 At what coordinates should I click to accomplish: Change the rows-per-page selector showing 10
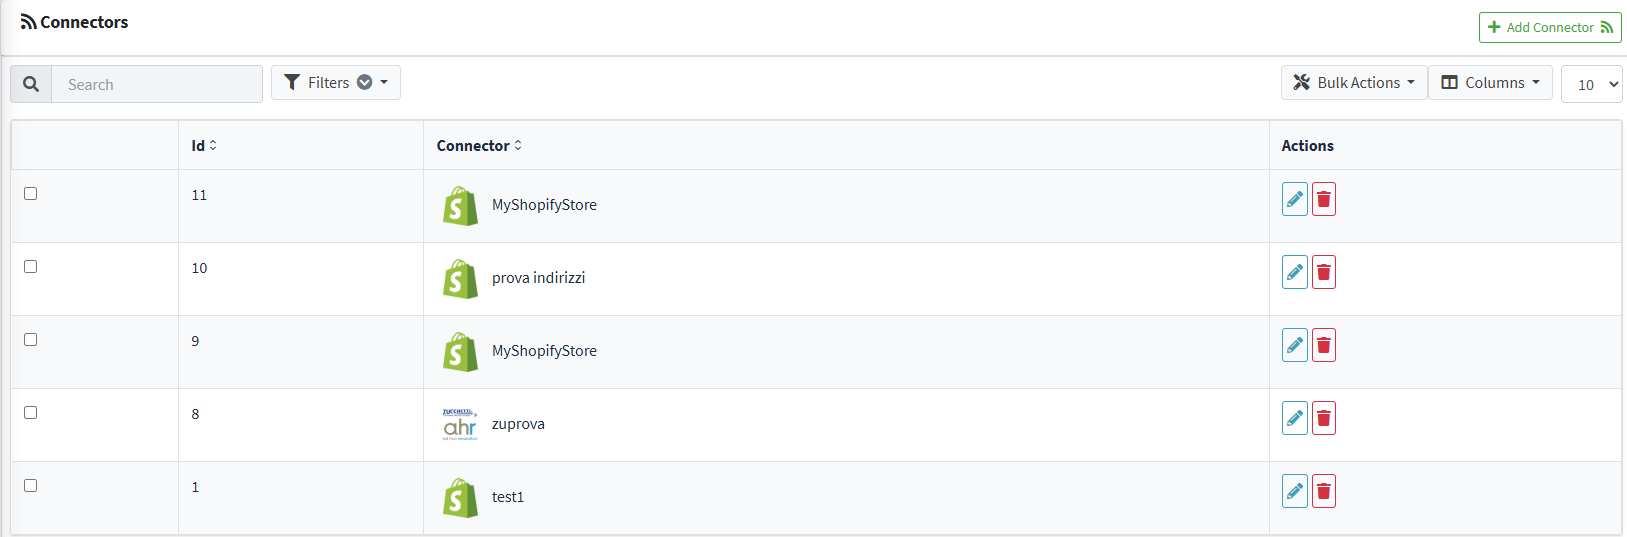(1591, 84)
